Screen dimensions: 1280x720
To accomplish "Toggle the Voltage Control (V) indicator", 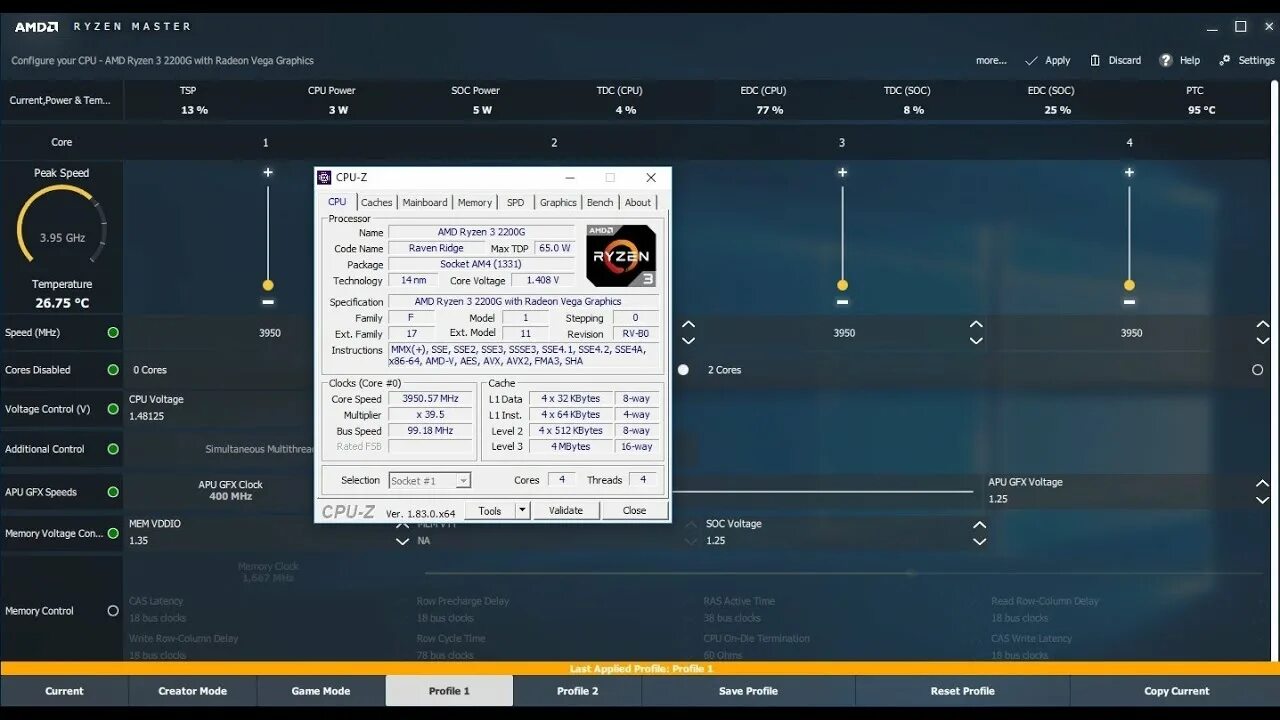I will (113, 409).
